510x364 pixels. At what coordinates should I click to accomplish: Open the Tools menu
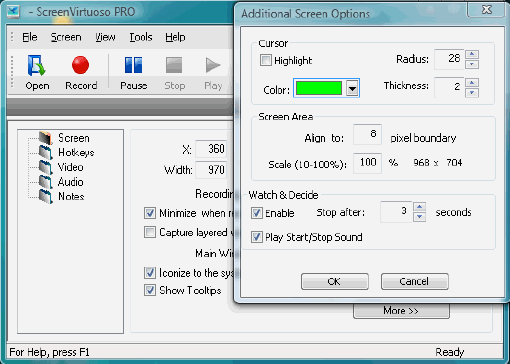coord(141,37)
